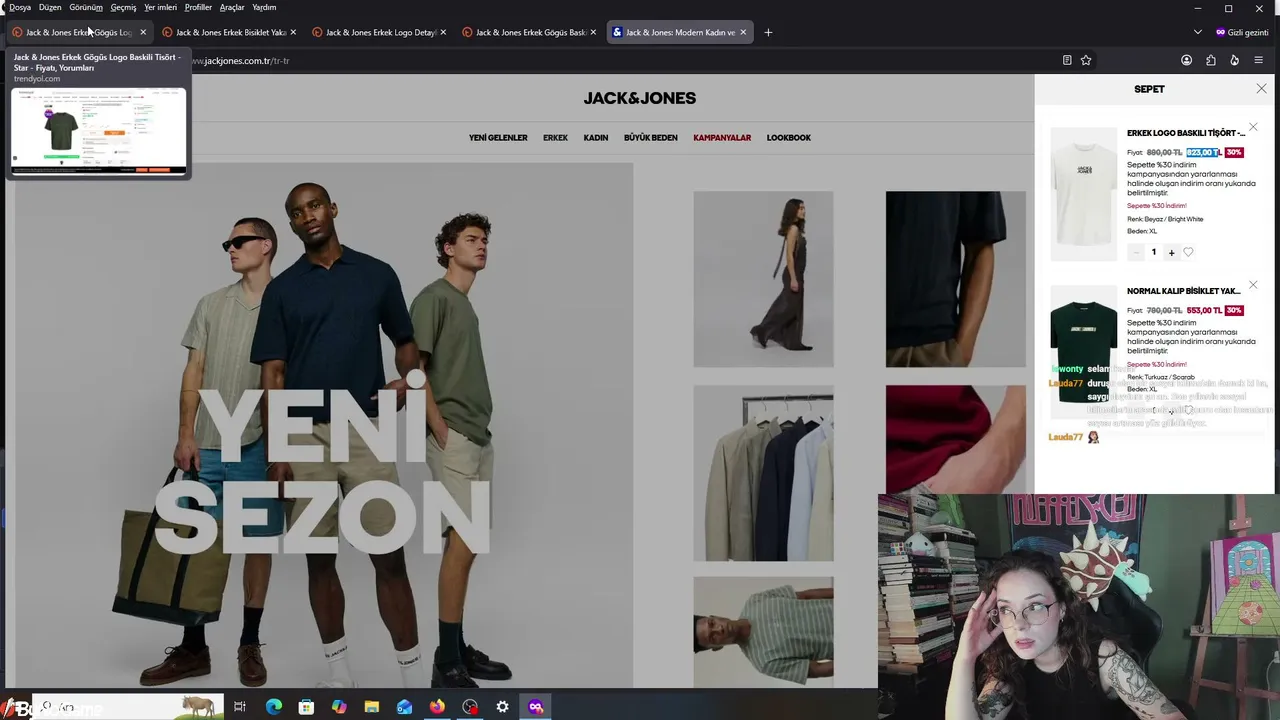Launch Microsoft Edge from the taskbar

click(x=274, y=707)
